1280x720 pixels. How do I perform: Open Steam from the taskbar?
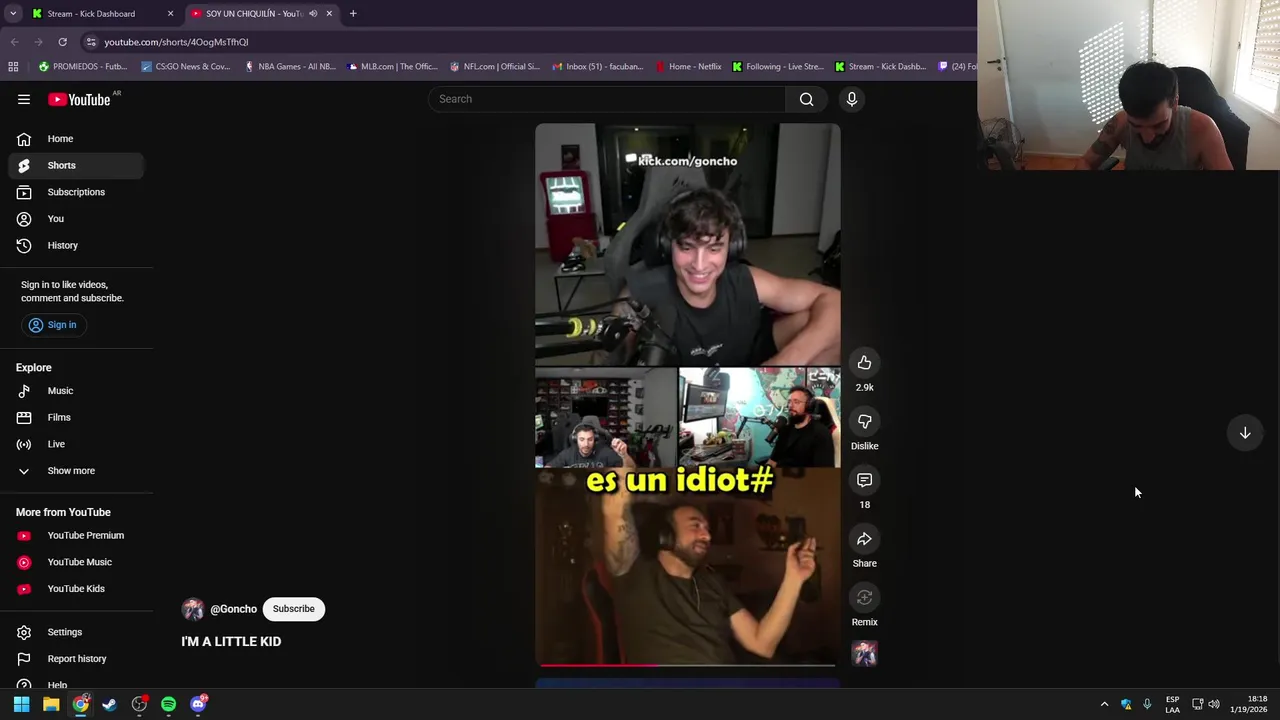click(x=109, y=704)
